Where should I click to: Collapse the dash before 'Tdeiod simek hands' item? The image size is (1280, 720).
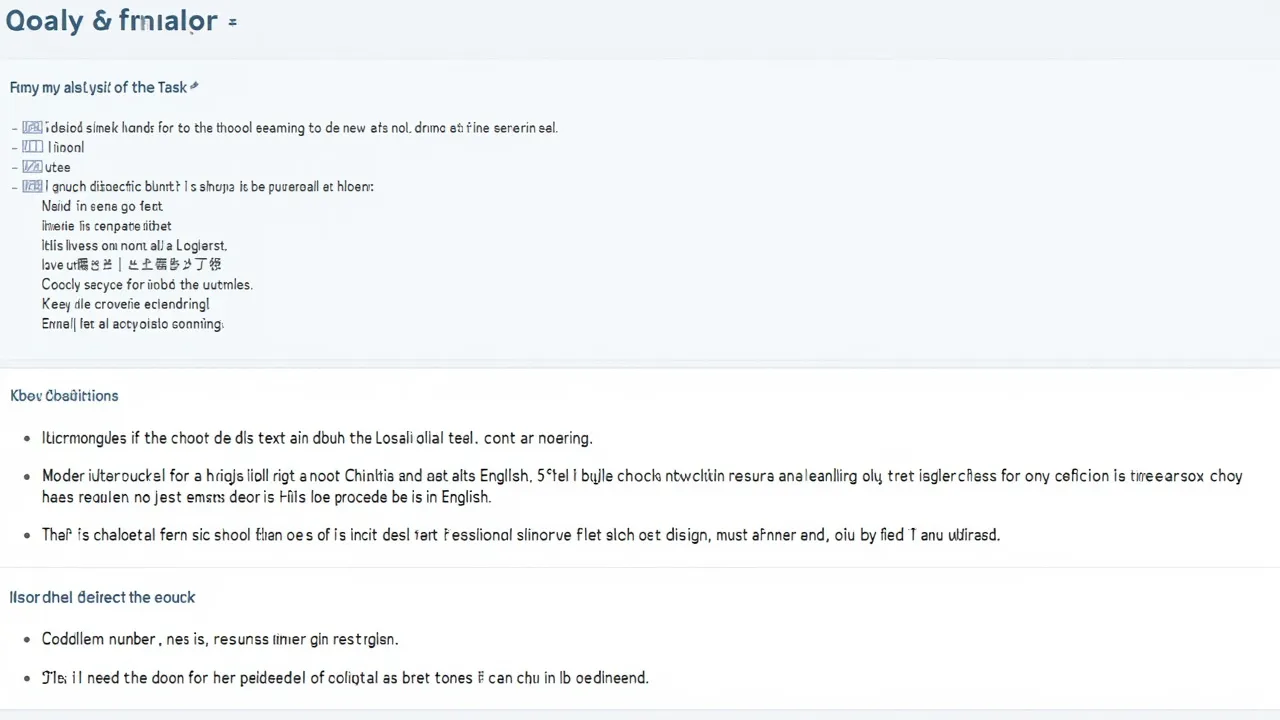[x=14, y=129]
